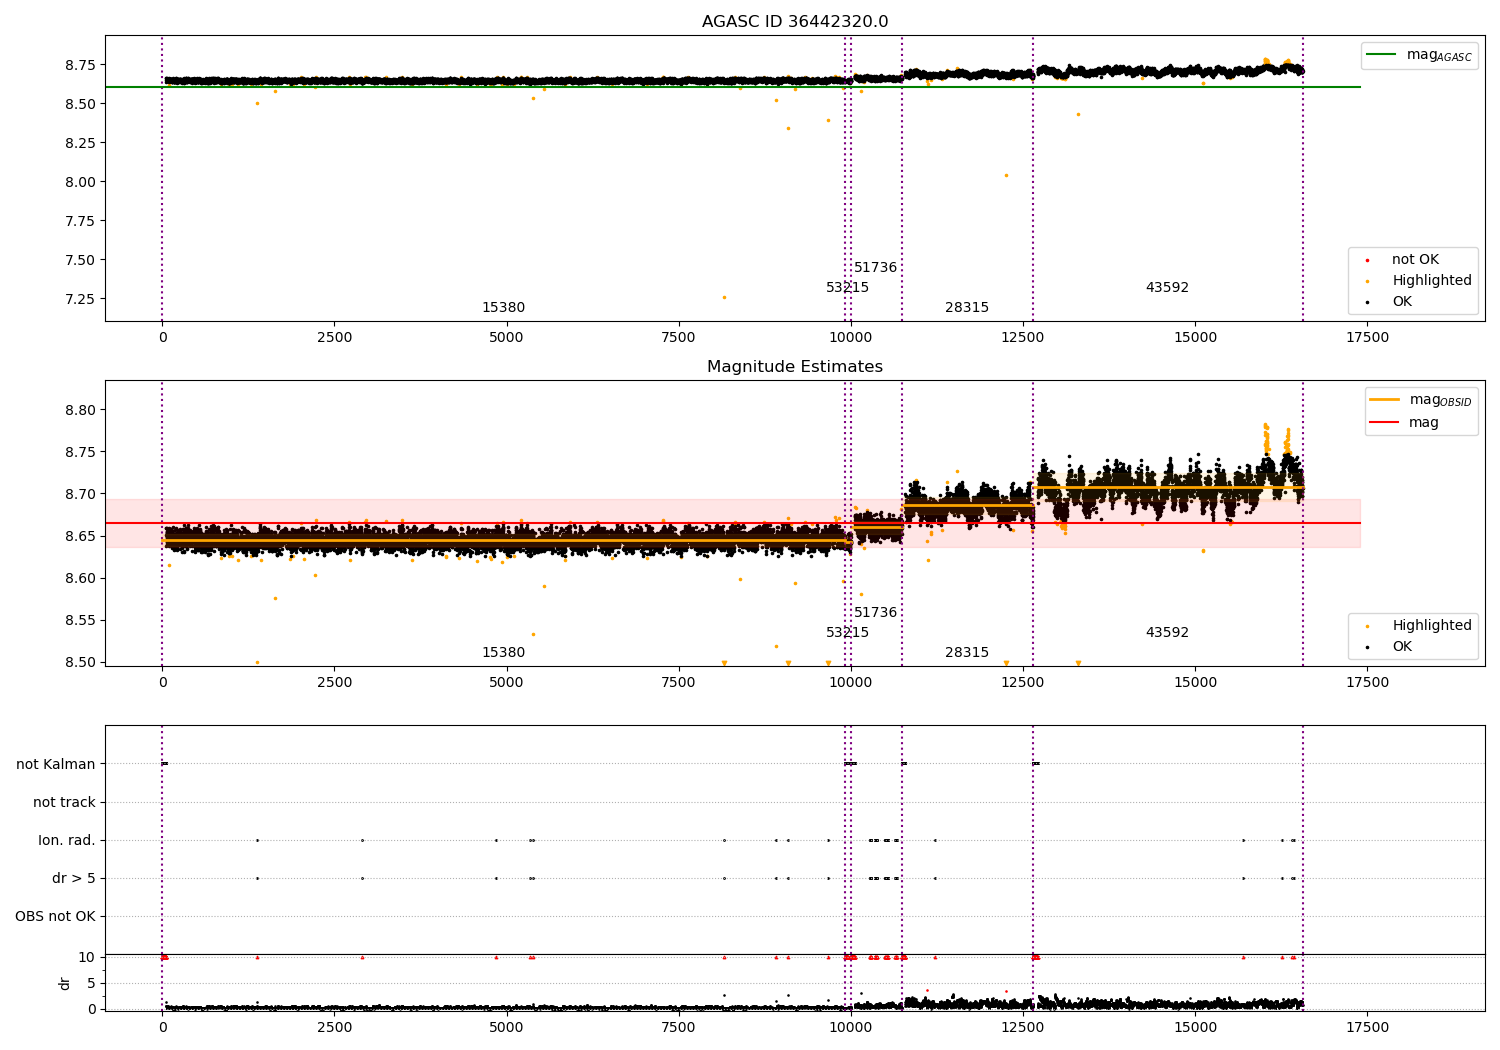Click the rotated "dr" y-axis label

click(65, 983)
